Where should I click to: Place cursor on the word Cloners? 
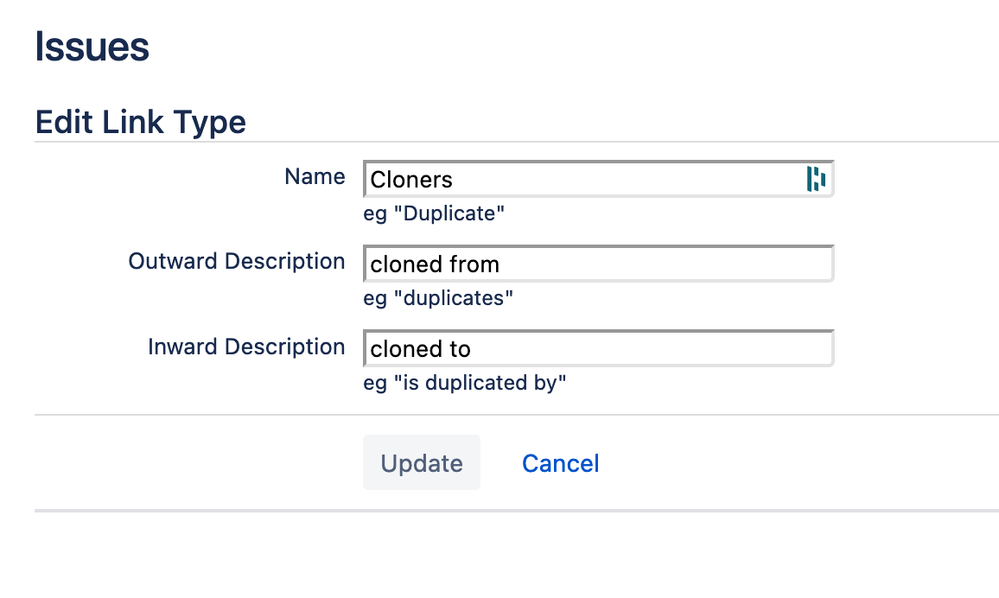[x=411, y=180]
